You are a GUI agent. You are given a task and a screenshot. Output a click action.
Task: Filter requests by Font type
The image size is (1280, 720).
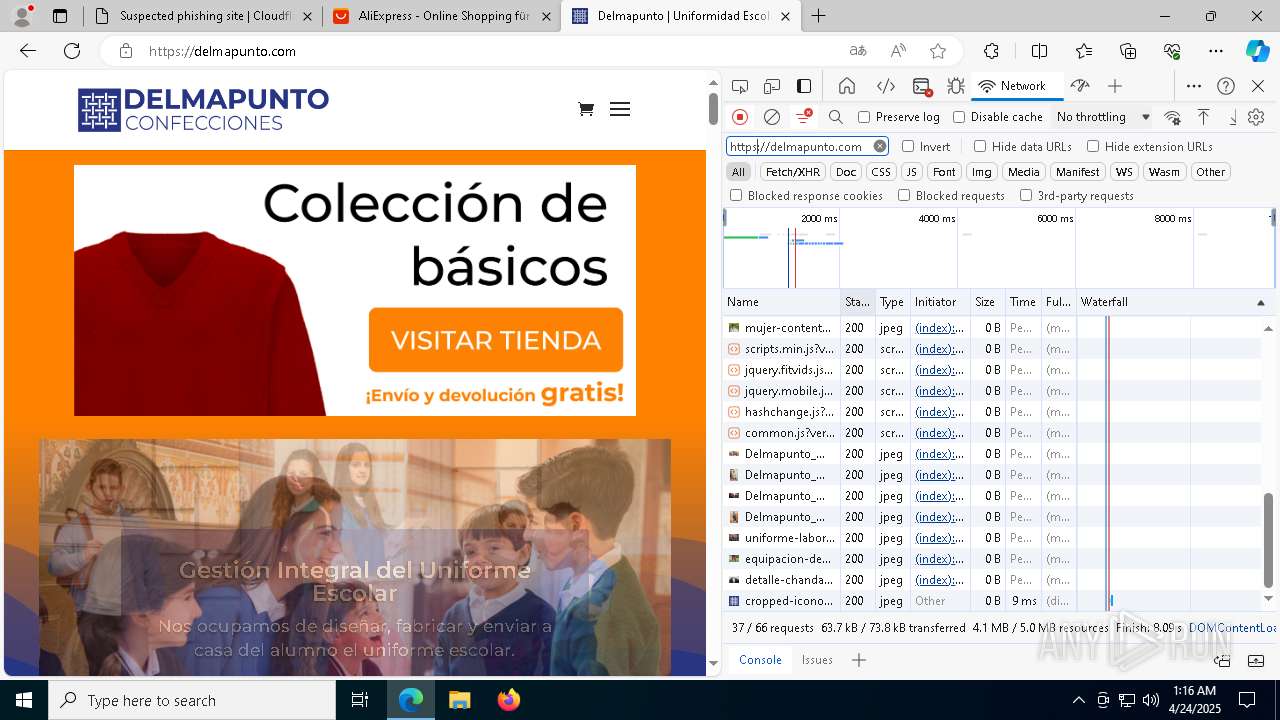[944, 172]
